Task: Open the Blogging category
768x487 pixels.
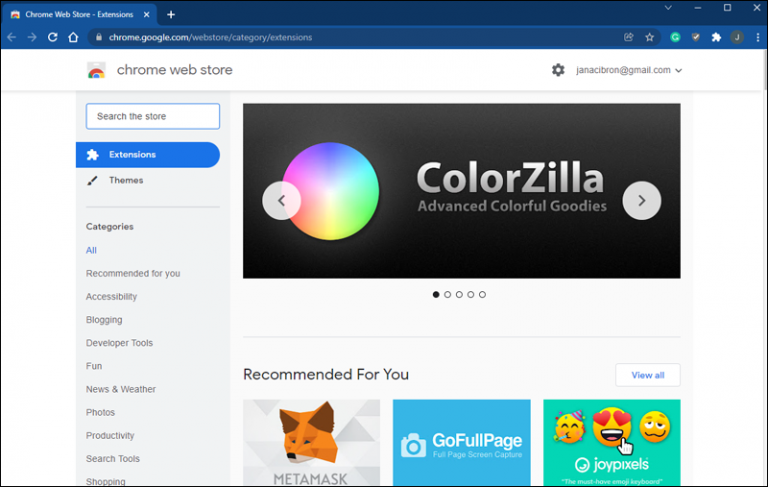Action: tap(104, 319)
